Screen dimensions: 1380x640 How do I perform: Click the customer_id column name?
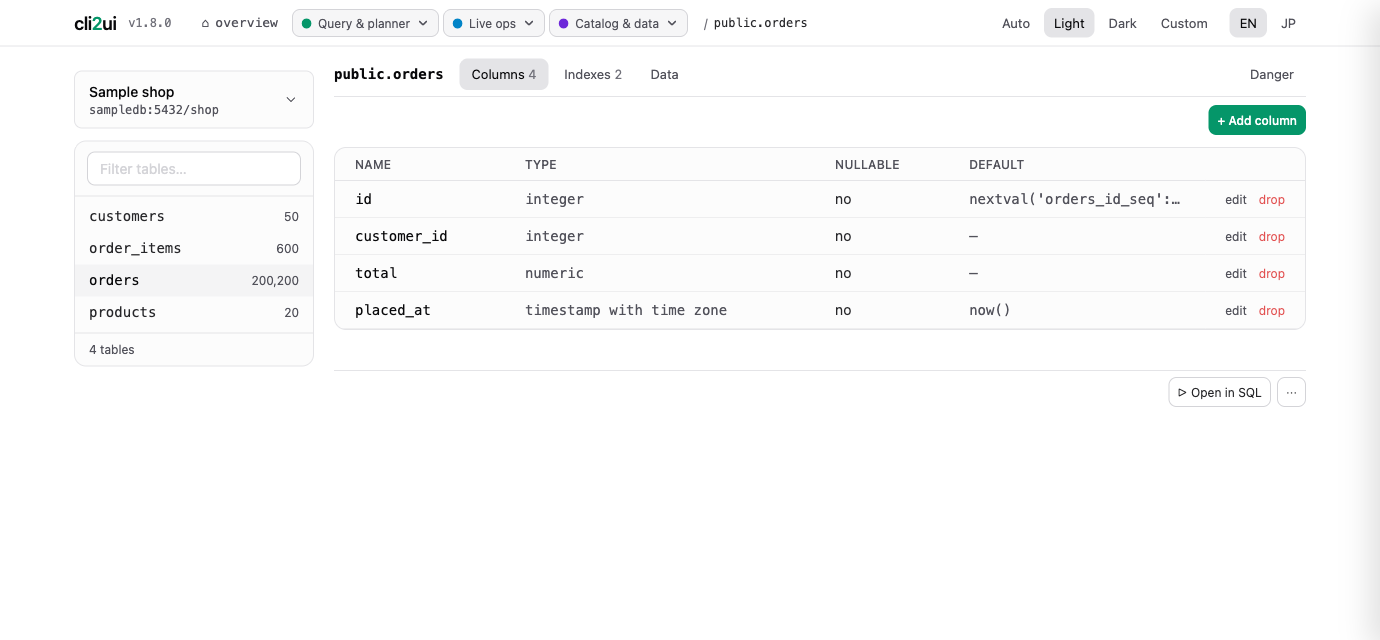point(401,236)
